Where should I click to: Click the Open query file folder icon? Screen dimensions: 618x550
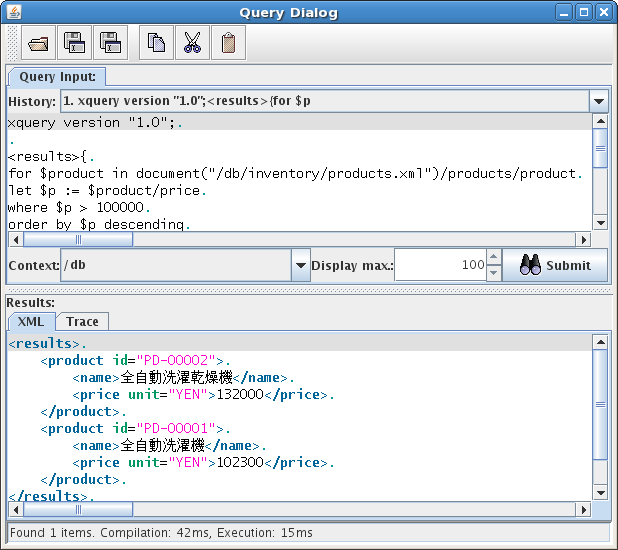tap(39, 43)
